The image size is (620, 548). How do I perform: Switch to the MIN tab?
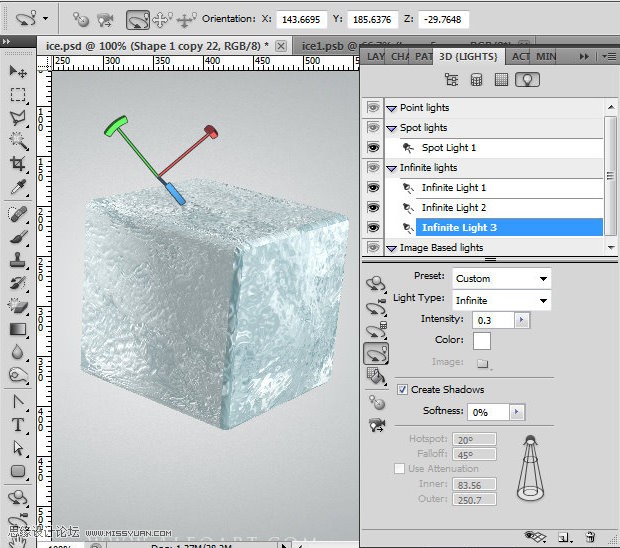click(546, 57)
